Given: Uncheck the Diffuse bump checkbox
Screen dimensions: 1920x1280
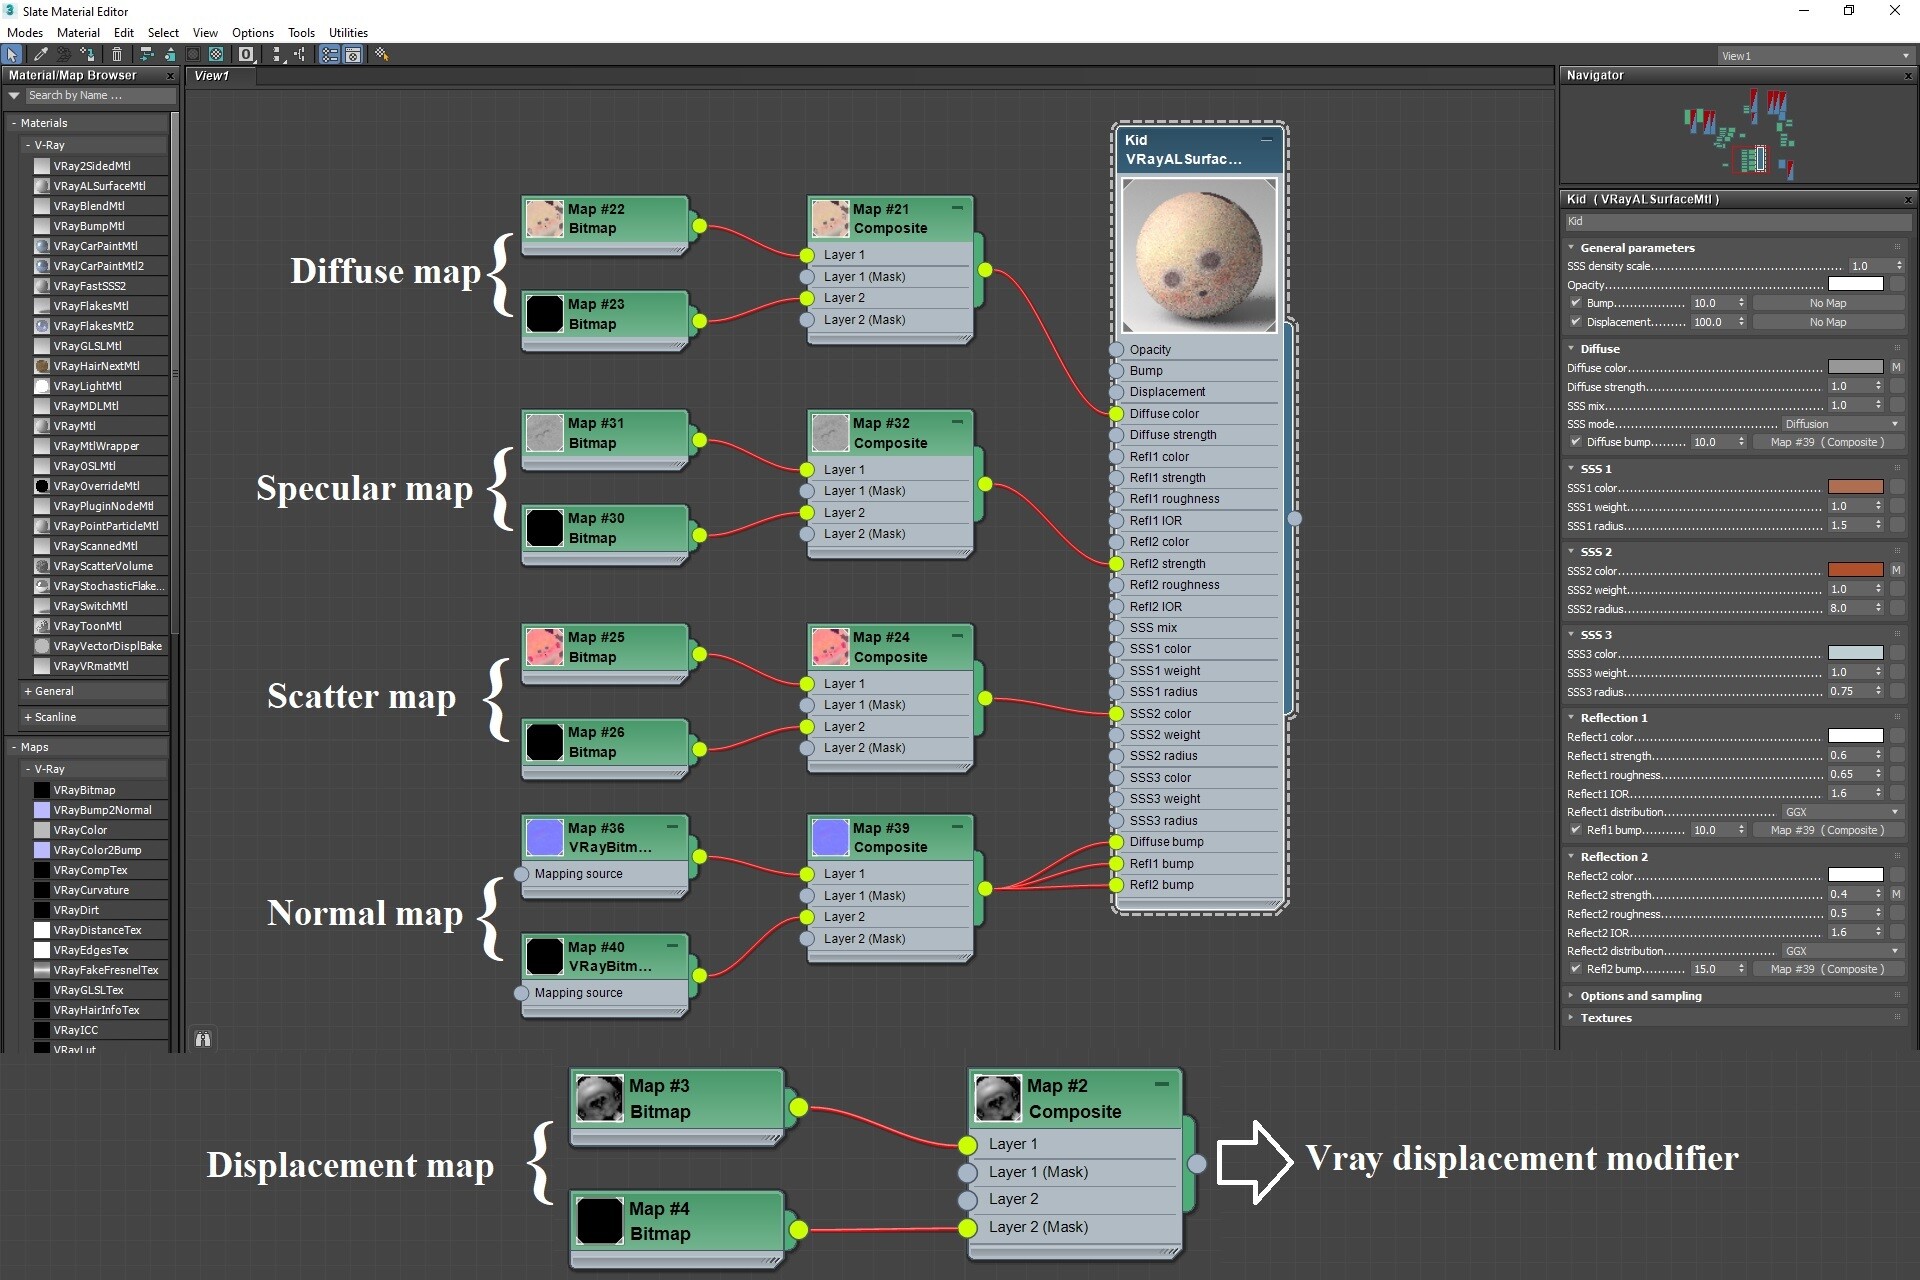Looking at the screenshot, I should (x=1576, y=442).
